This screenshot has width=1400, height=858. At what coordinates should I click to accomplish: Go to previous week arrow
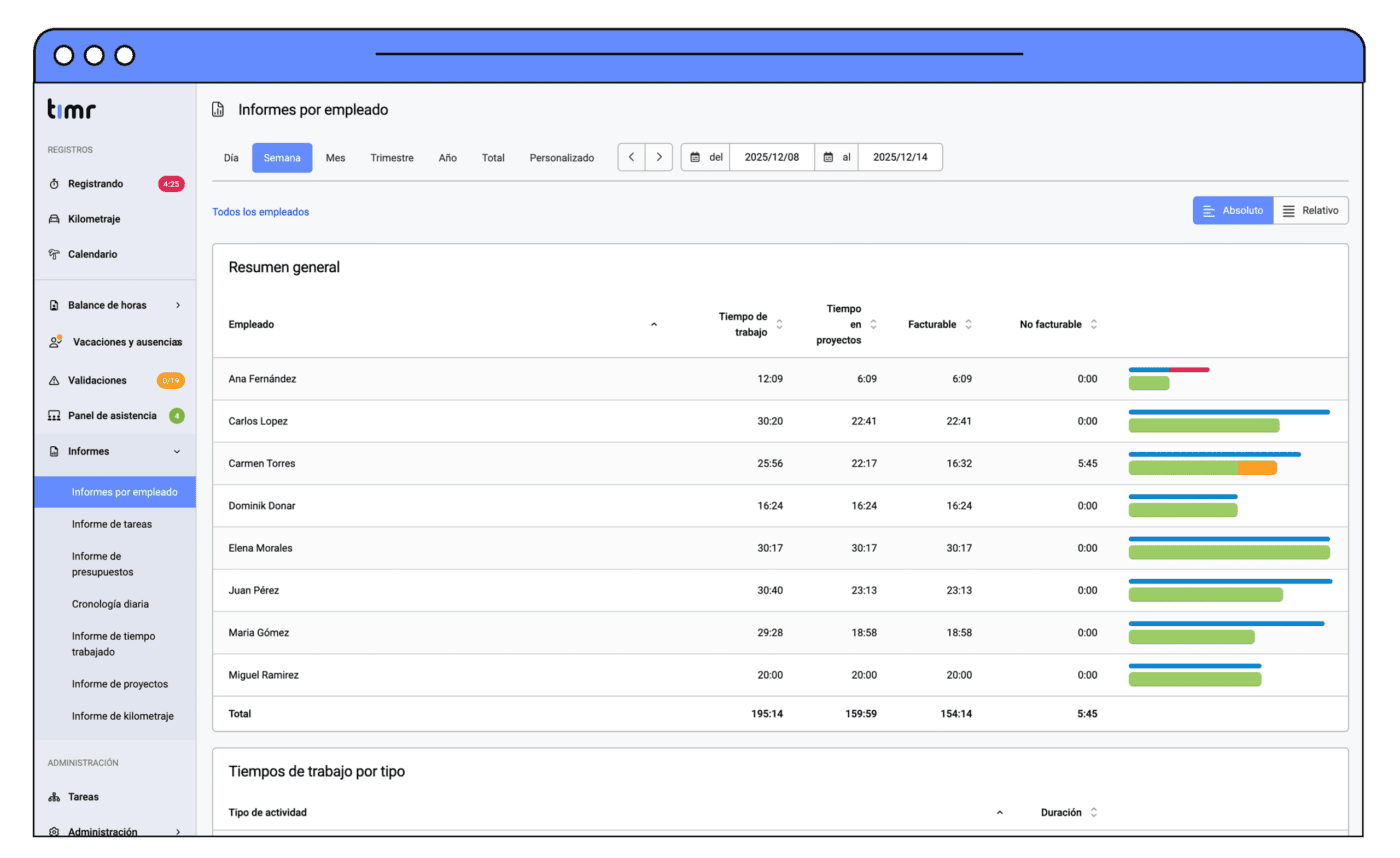click(x=631, y=158)
